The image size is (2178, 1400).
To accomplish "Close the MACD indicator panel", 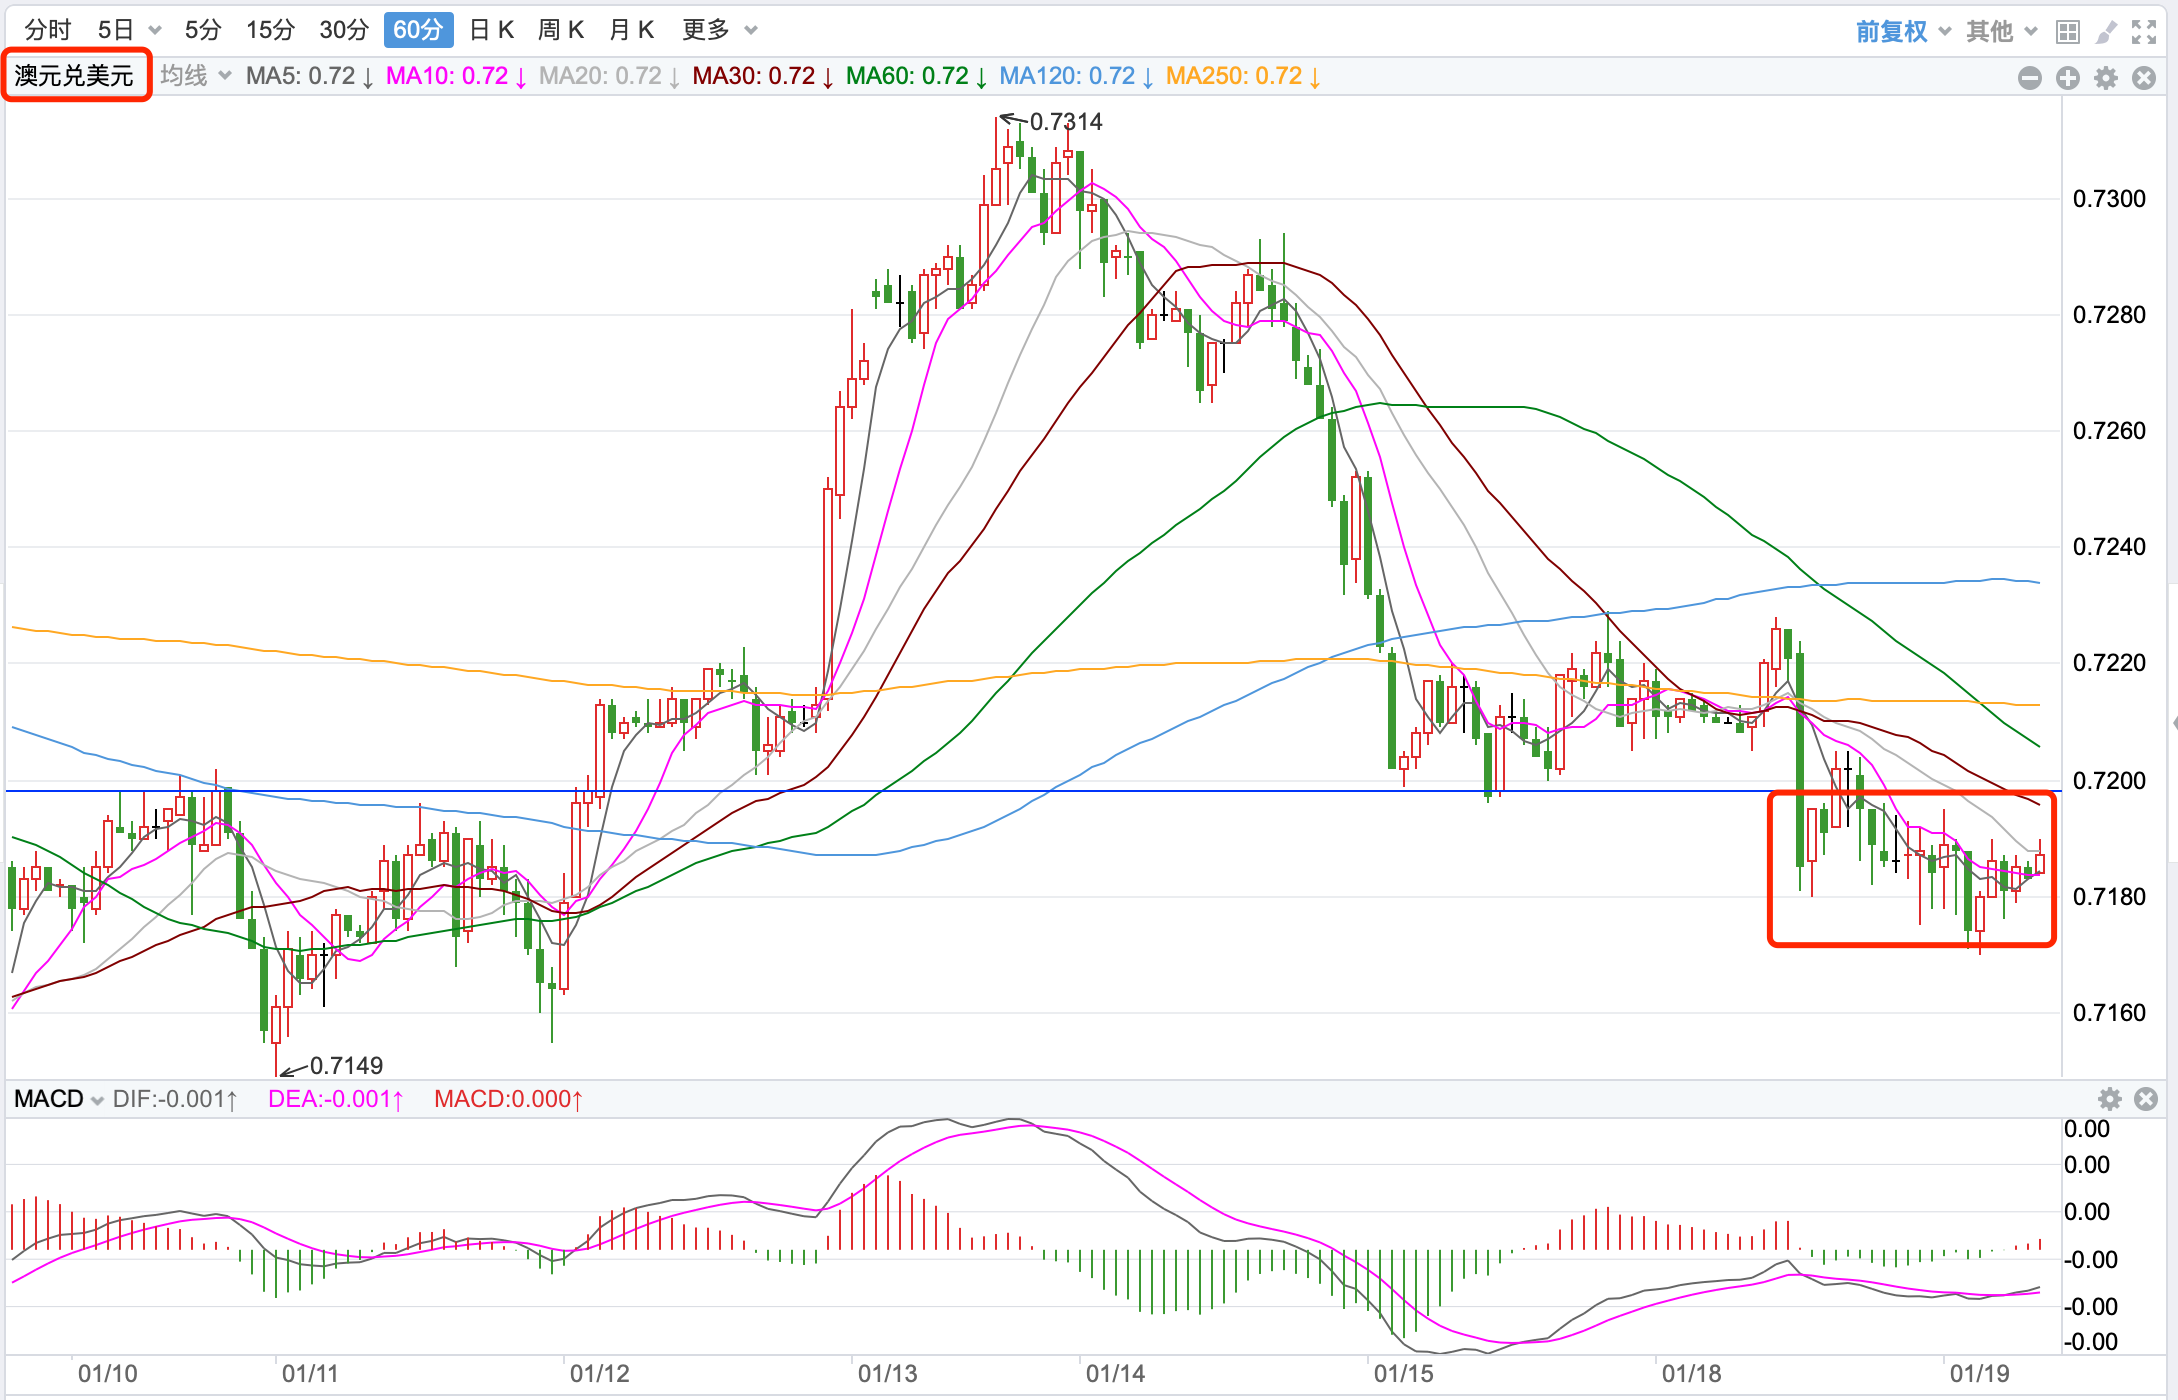I will (2145, 1099).
